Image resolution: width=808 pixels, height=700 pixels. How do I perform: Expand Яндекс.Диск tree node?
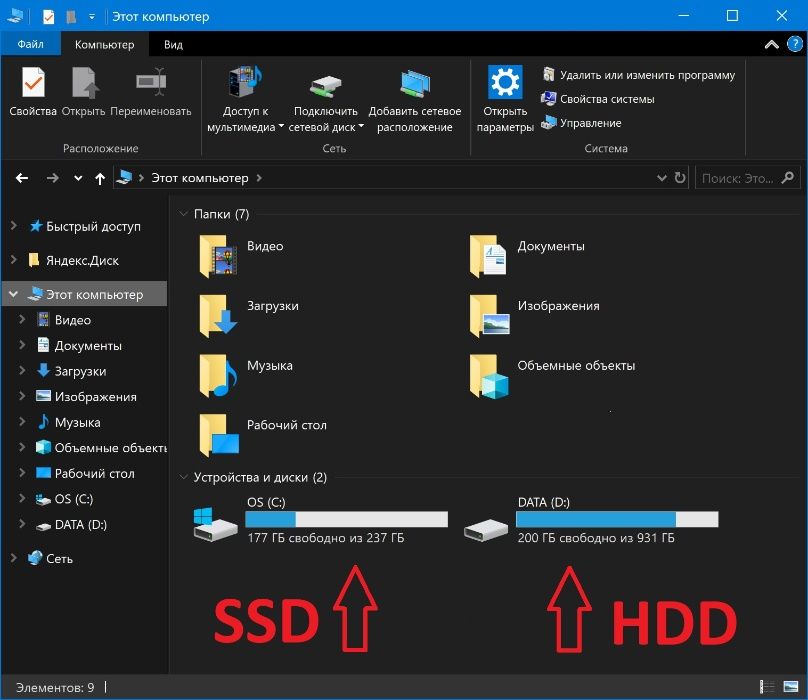pyautogui.click(x=14, y=260)
